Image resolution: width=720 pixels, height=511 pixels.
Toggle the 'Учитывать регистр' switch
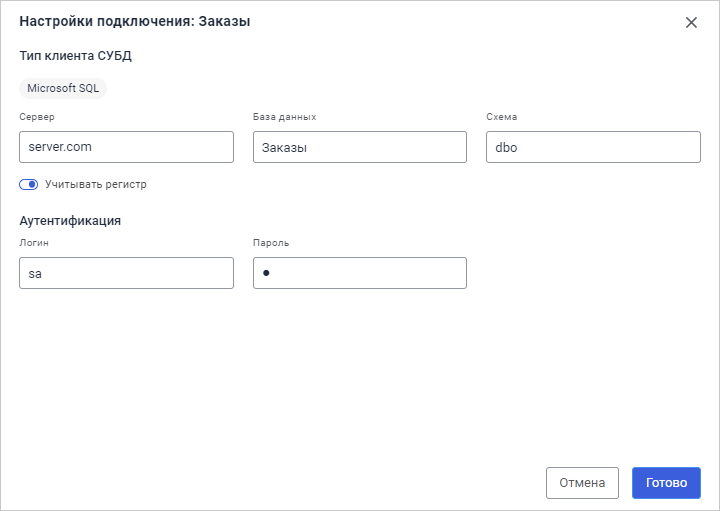[x=28, y=184]
